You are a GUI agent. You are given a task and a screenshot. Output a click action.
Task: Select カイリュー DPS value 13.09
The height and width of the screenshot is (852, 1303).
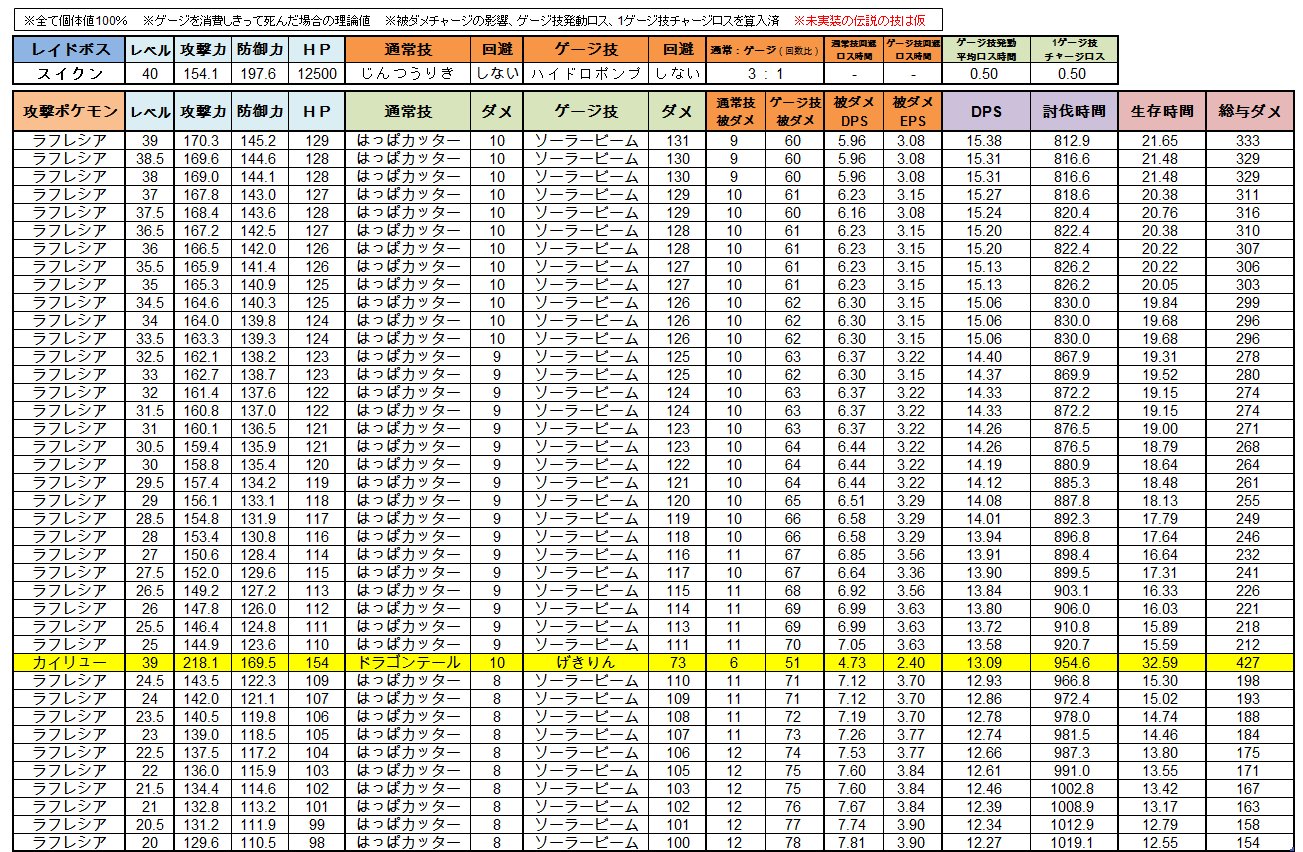(x=986, y=662)
